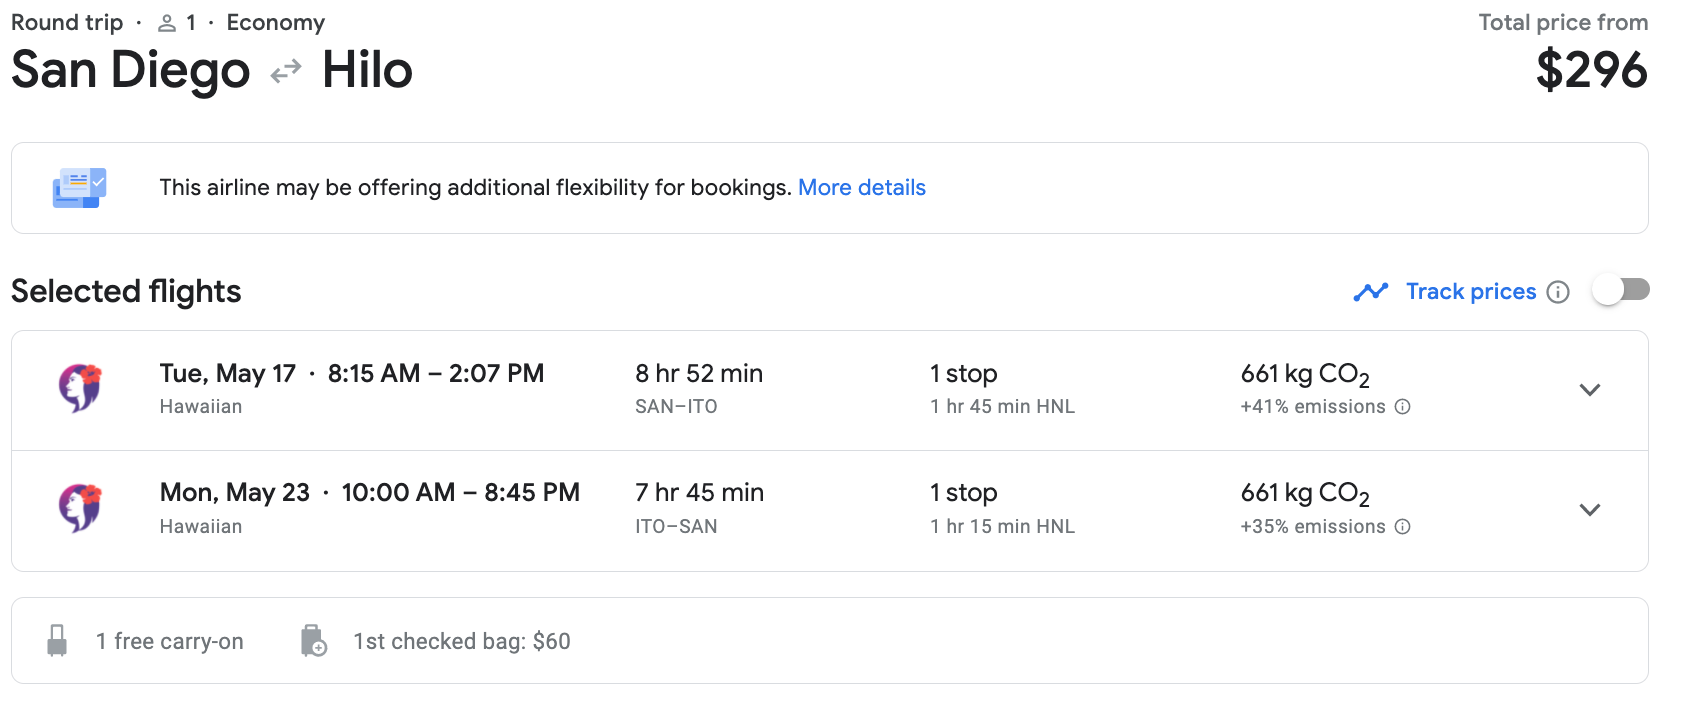
Task: Click the Track prices chart icon
Action: click(x=1371, y=292)
